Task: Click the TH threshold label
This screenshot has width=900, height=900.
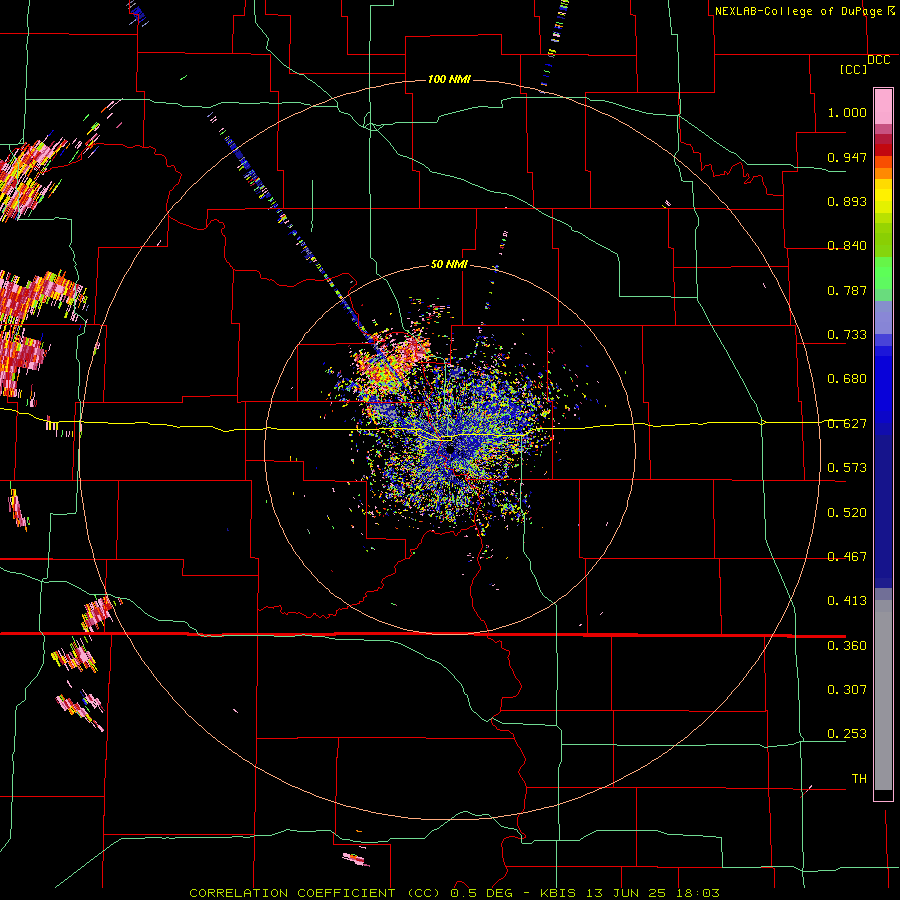Action: pos(859,778)
